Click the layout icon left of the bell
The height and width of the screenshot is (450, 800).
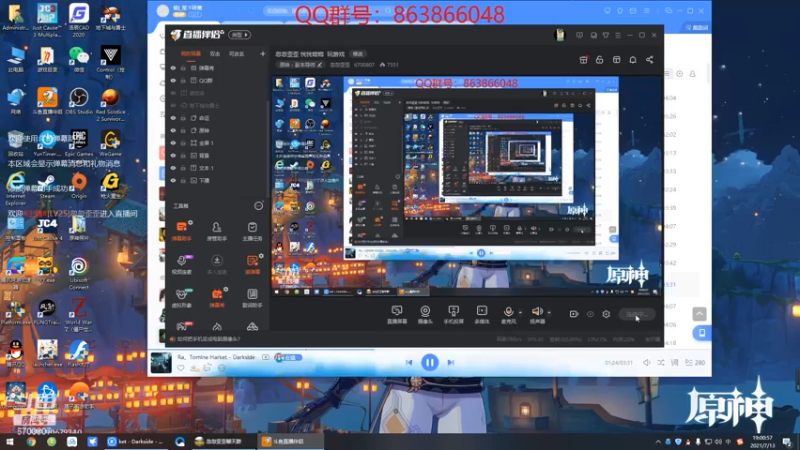click(x=616, y=60)
